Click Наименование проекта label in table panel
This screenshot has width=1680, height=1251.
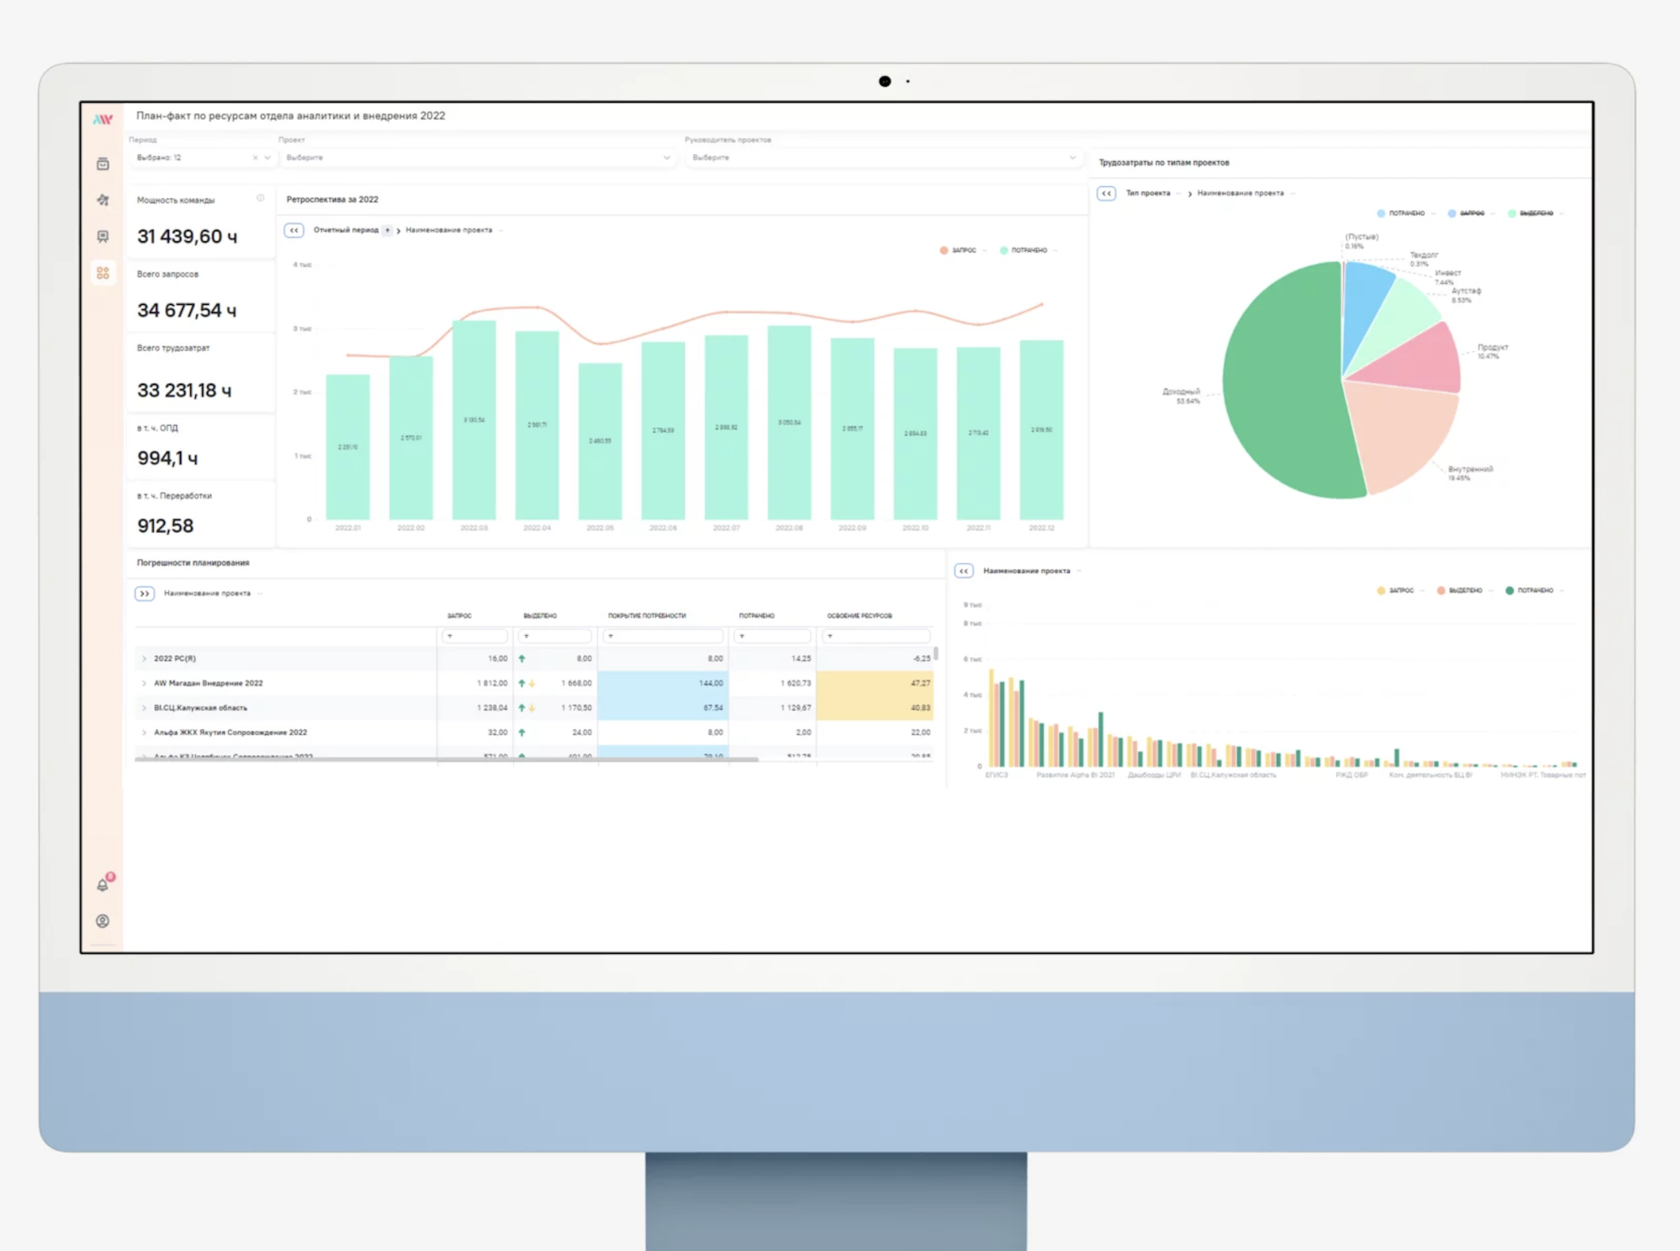tap(207, 593)
